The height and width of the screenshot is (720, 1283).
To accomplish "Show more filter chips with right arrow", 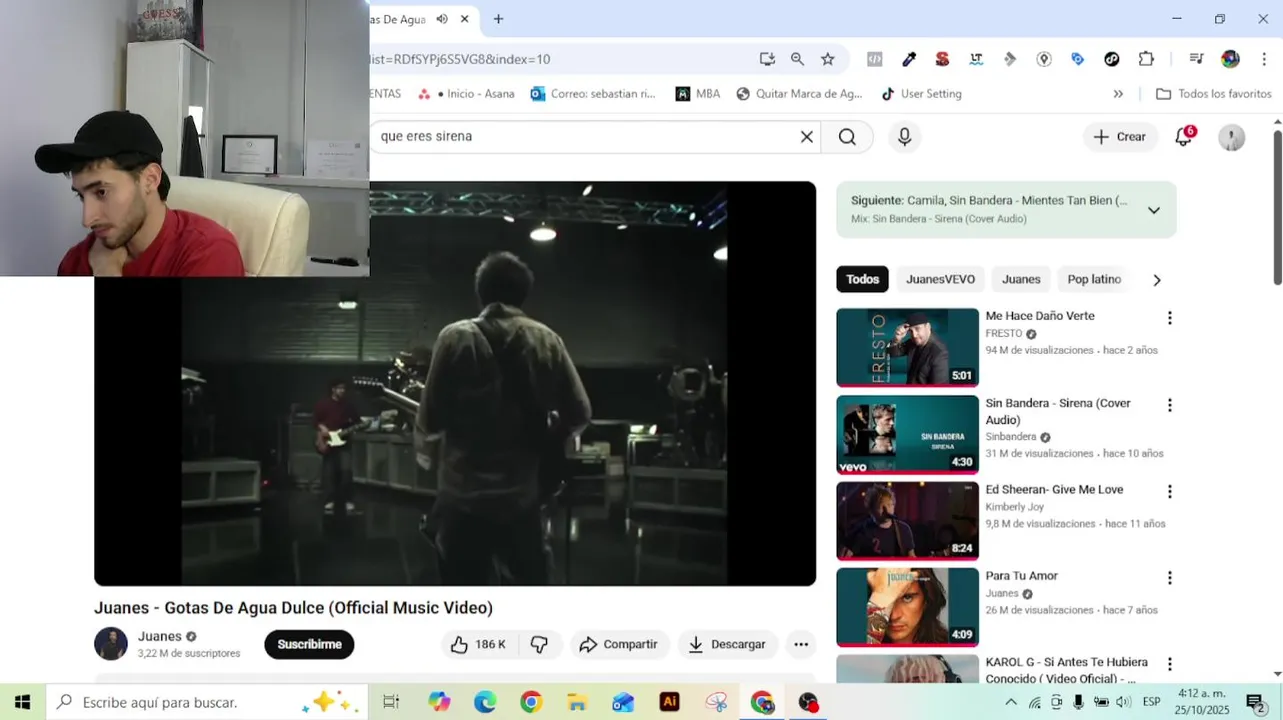I will tap(1157, 280).
